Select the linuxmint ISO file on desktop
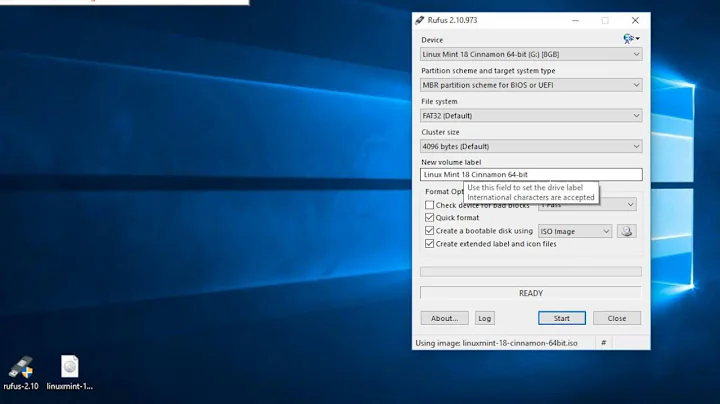 69,372
